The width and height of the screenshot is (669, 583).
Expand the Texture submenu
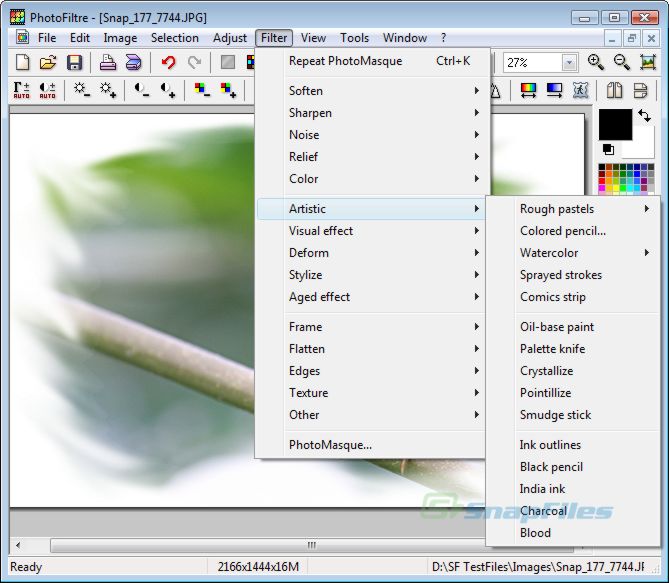point(371,393)
